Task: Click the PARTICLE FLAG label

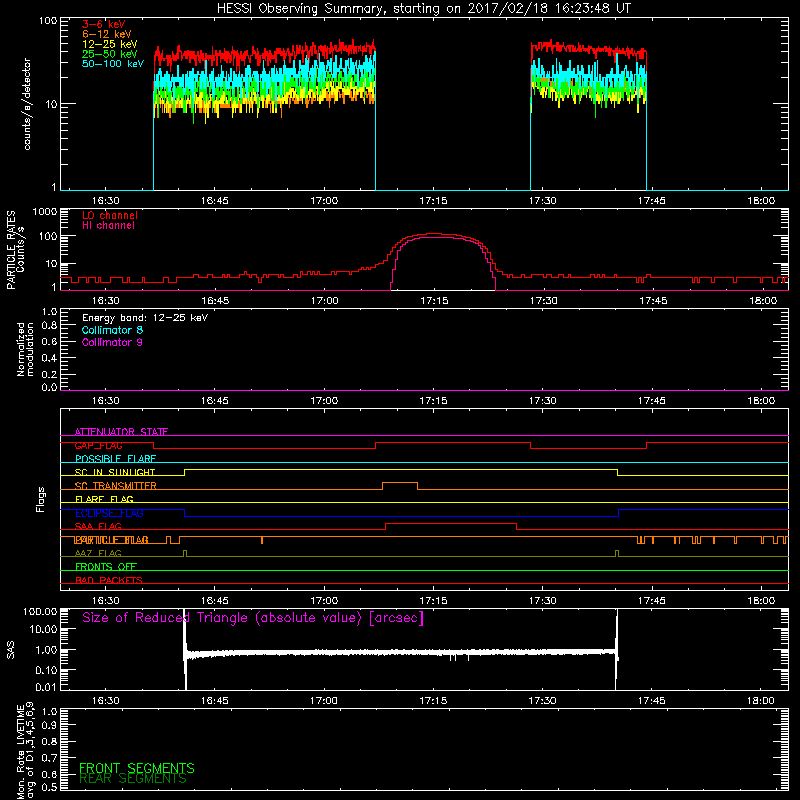Action: click(112, 540)
